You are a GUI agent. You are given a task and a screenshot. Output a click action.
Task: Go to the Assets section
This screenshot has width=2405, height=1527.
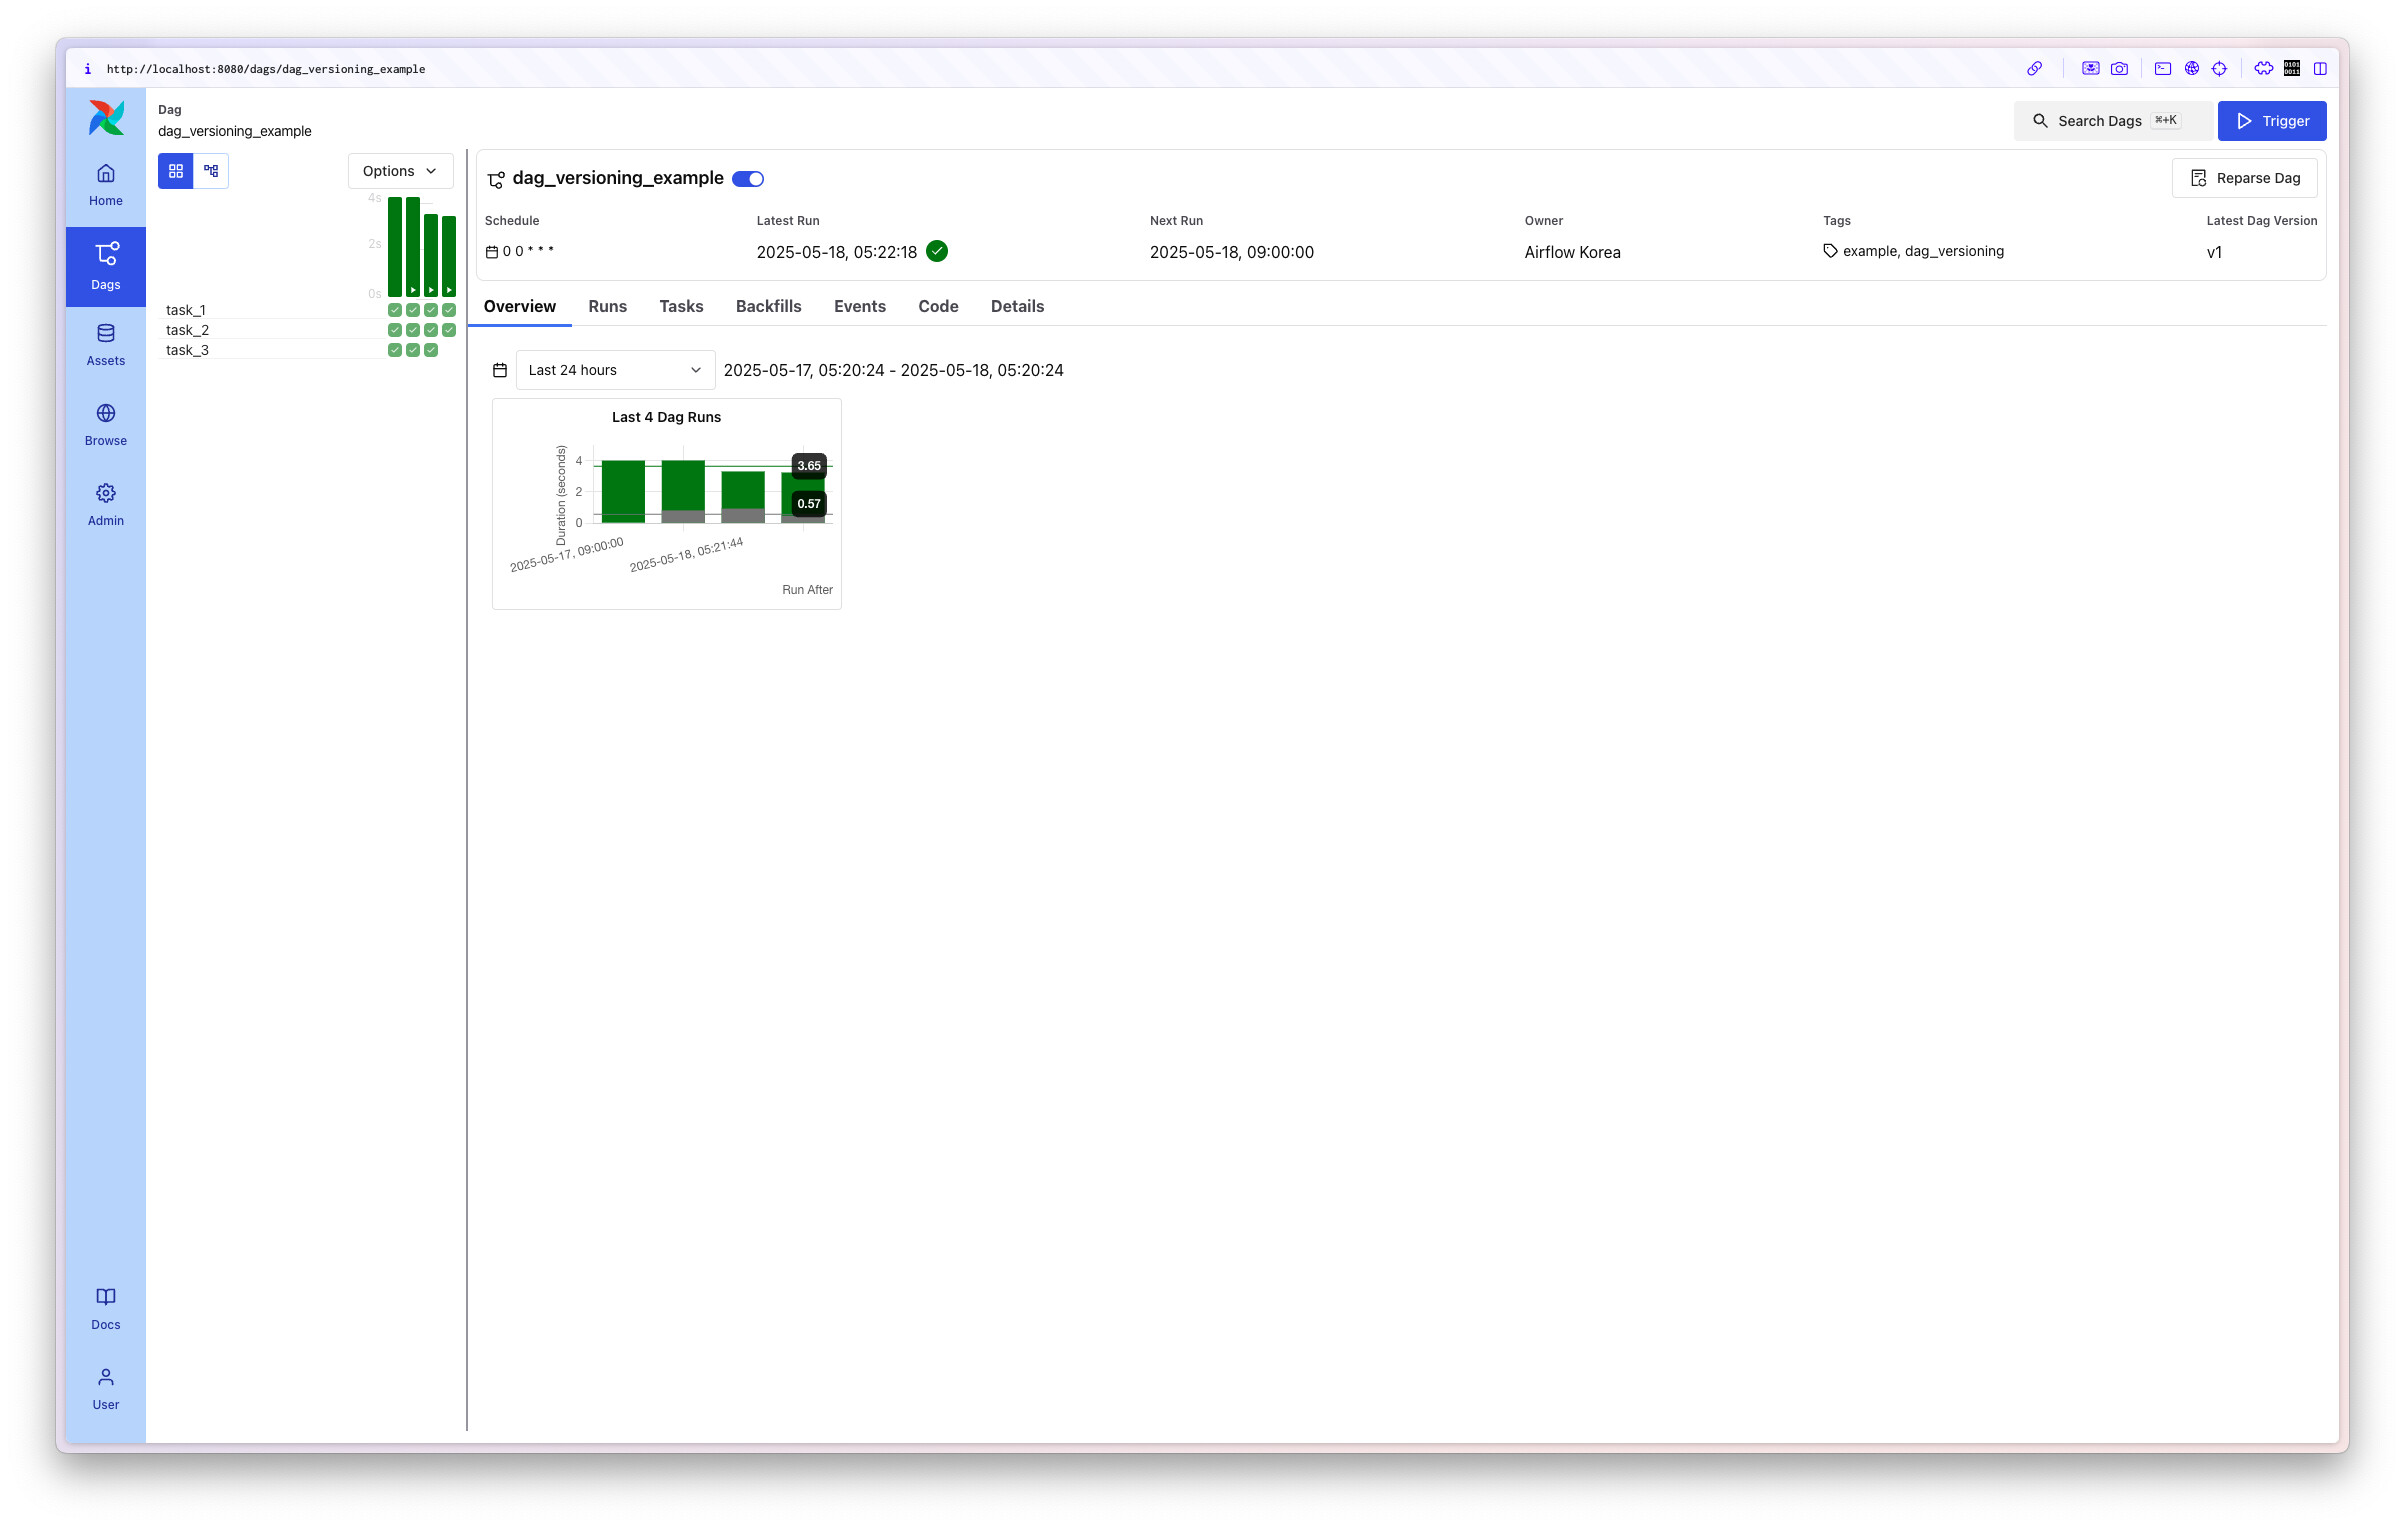coord(105,344)
